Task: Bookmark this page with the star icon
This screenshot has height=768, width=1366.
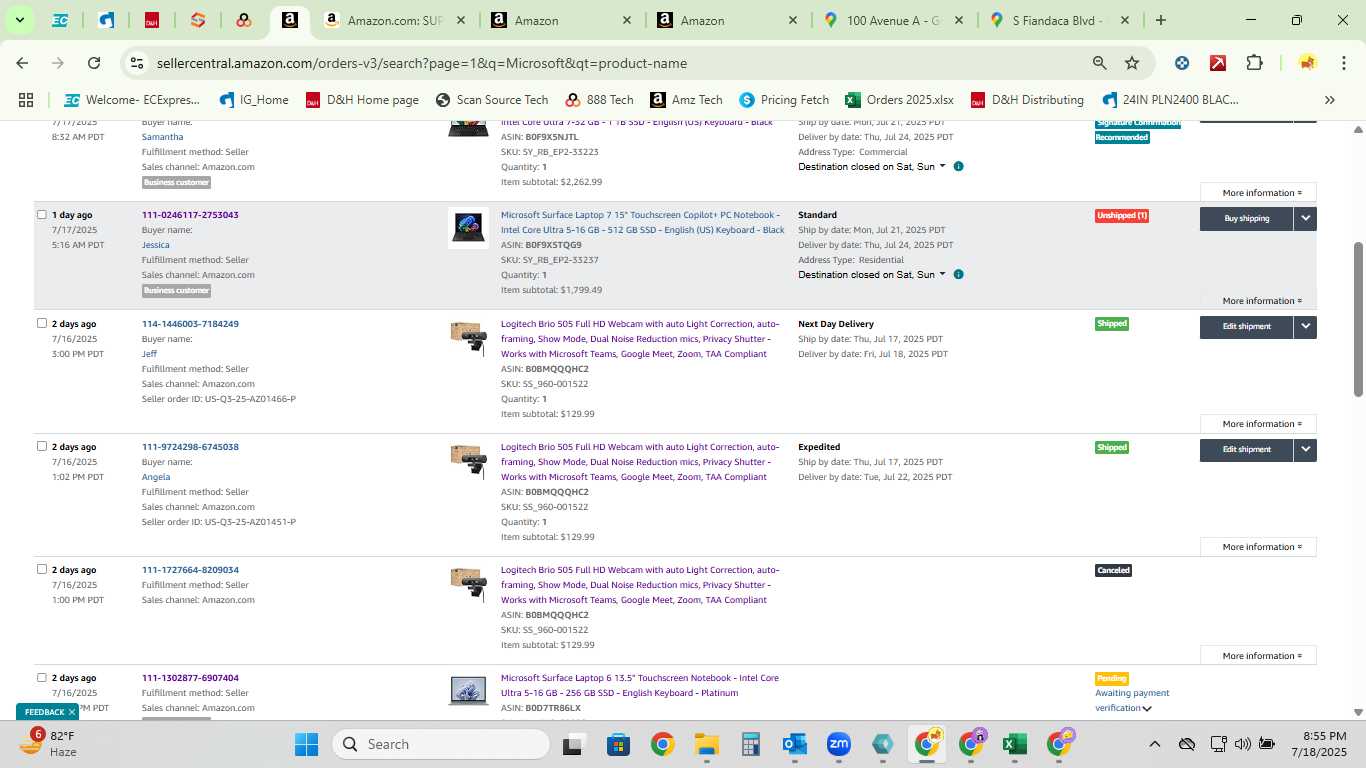Action: [x=1132, y=63]
